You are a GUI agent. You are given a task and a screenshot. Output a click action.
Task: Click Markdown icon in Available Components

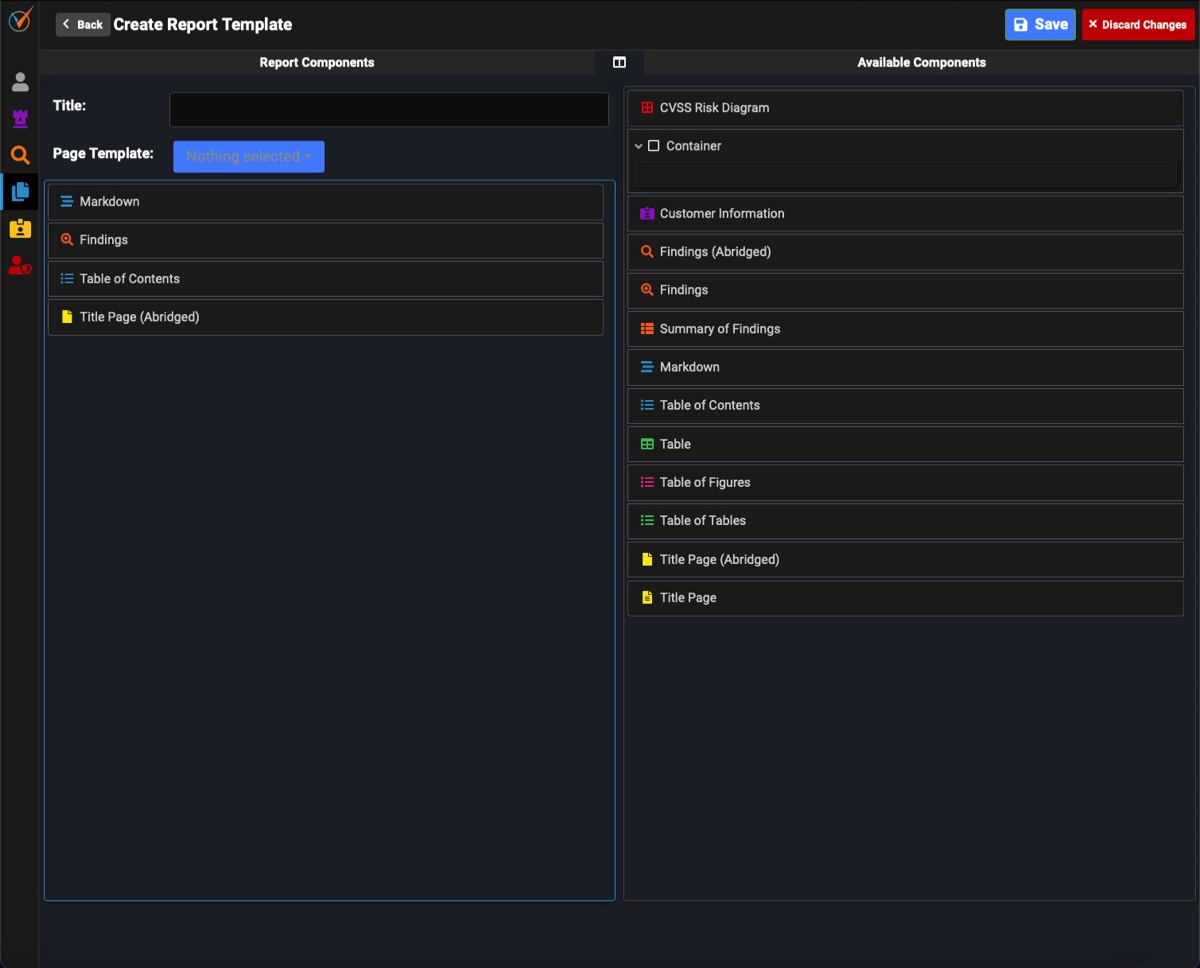(647, 367)
